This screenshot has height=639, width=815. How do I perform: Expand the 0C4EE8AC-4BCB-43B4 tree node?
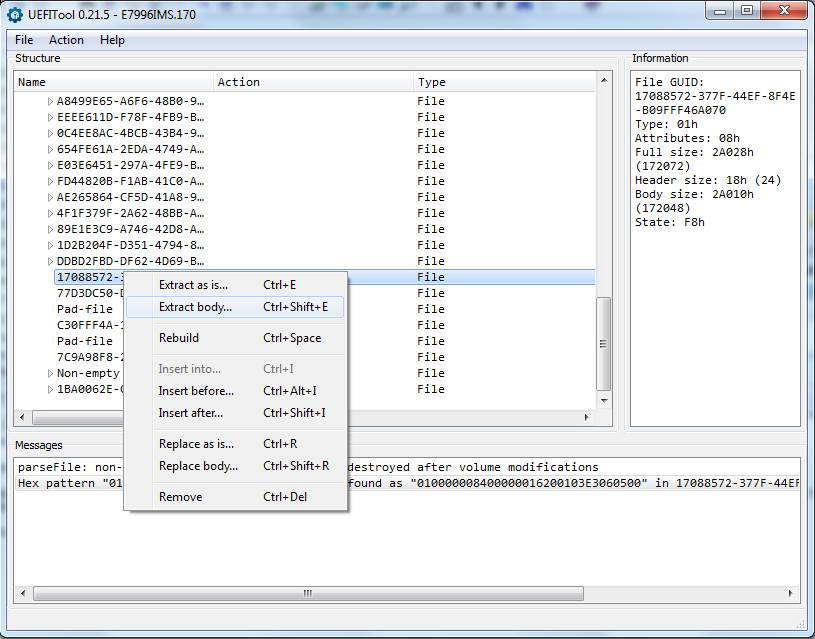[50, 134]
